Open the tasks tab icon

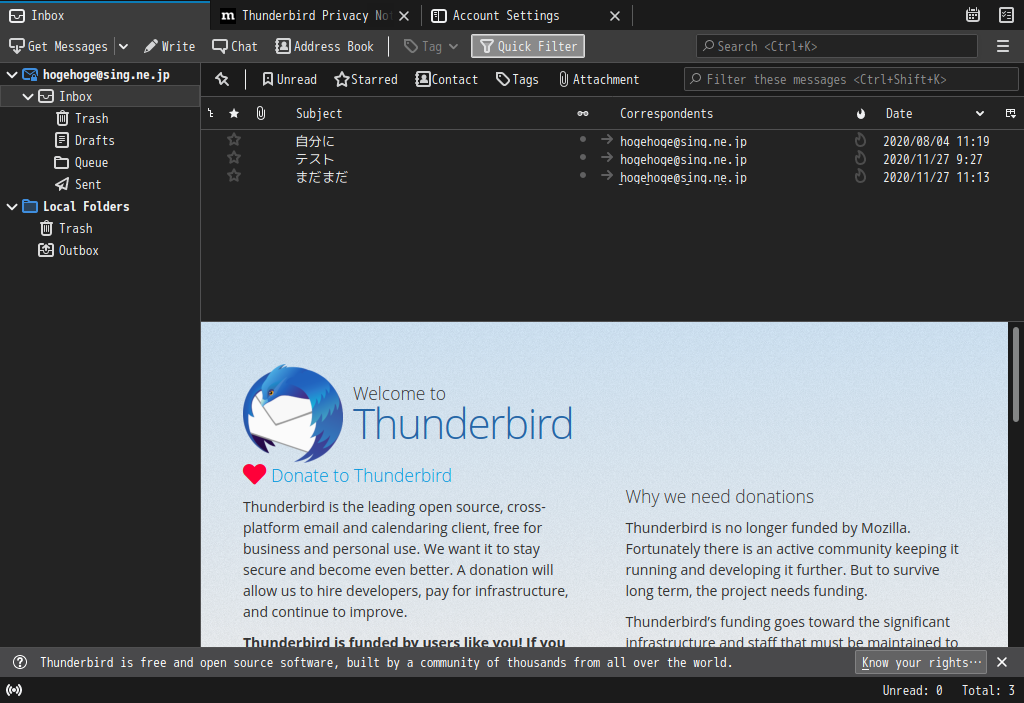coord(1006,15)
